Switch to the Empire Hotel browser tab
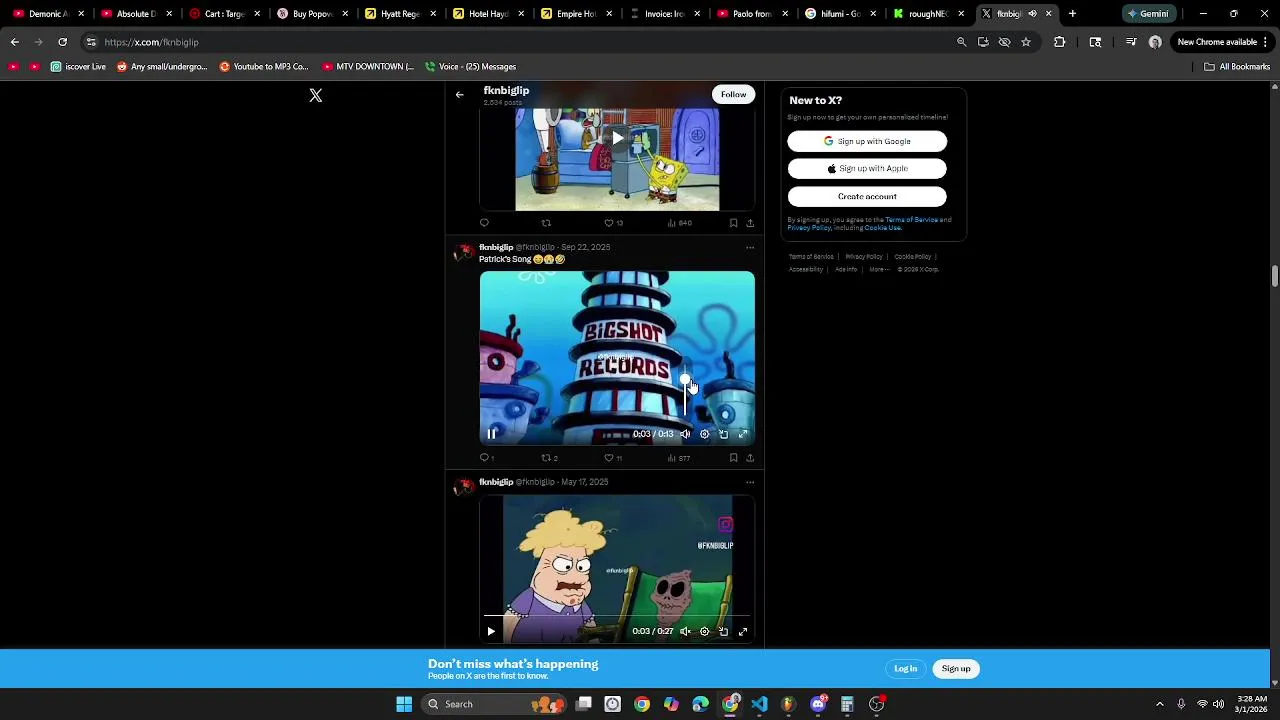Screen dimensions: 1280x720 576,14
